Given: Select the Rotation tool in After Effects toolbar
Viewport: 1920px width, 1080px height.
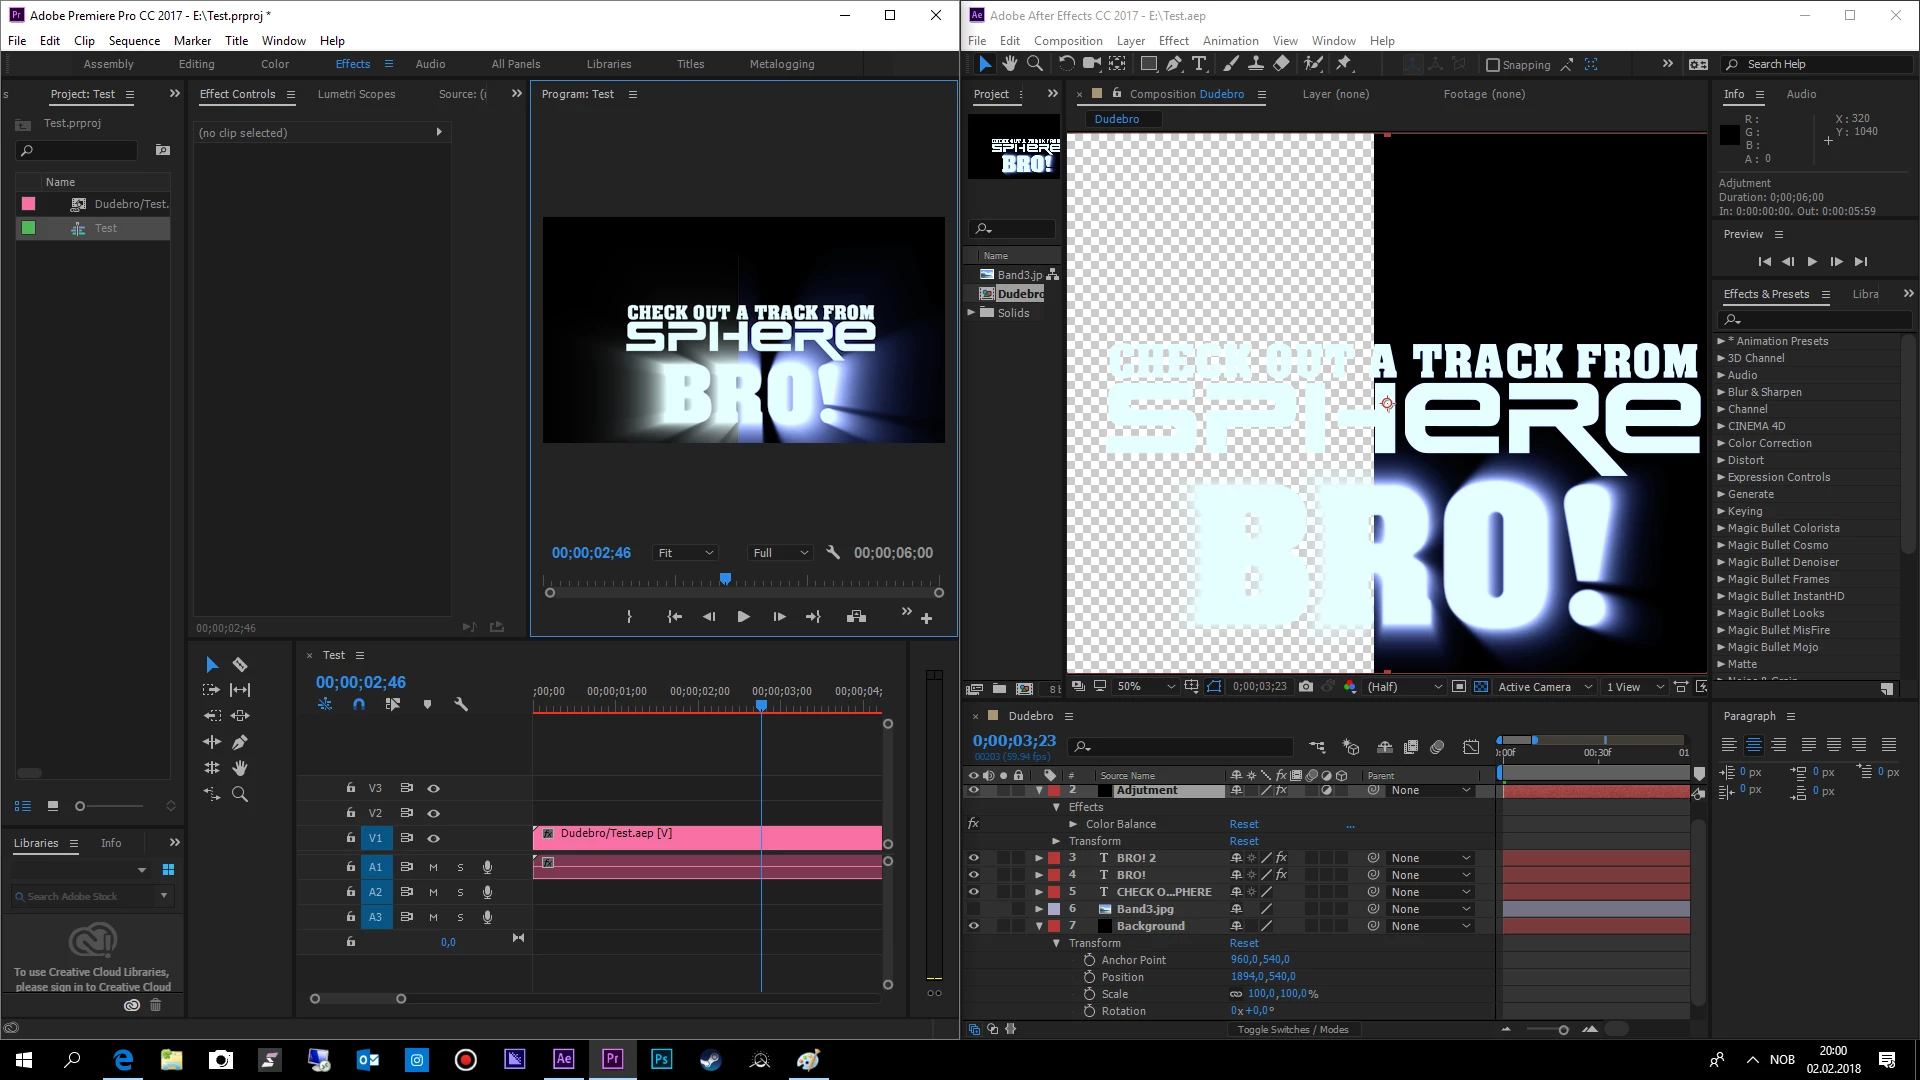Looking at the screenshot, I should pos(1066,64).
